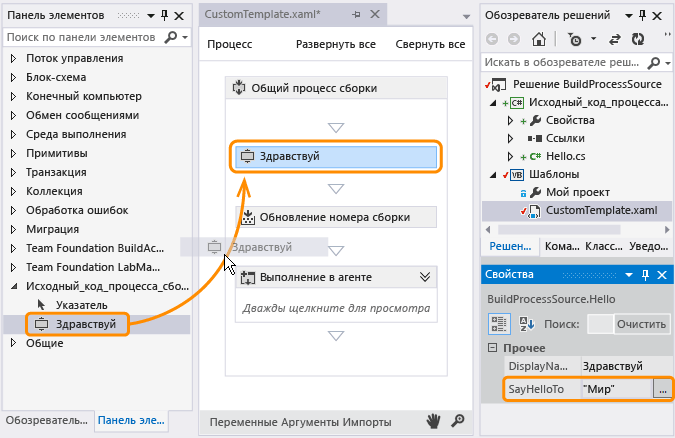
Task: Click the back arrow in Solution Explorer toolbar
Action: 492,39
